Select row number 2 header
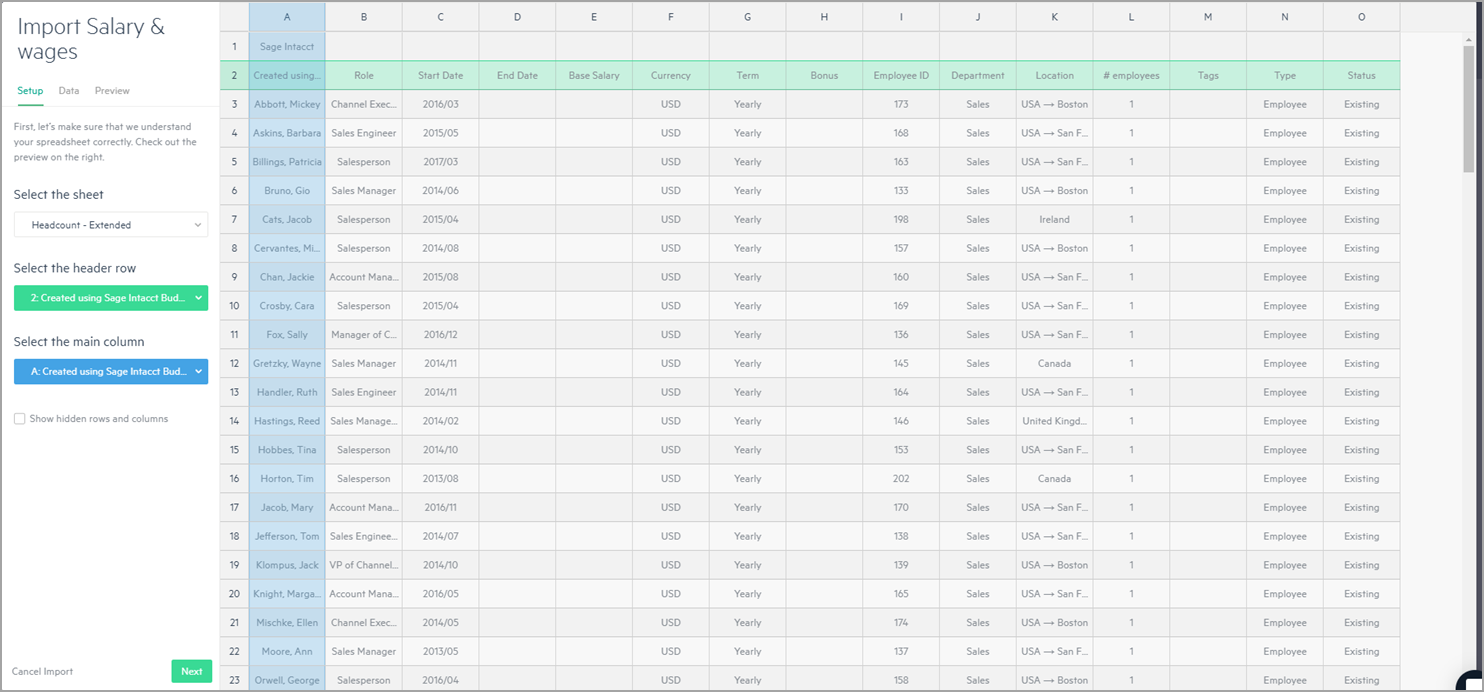Screen dimensions: 1484x692 (234, 75)
